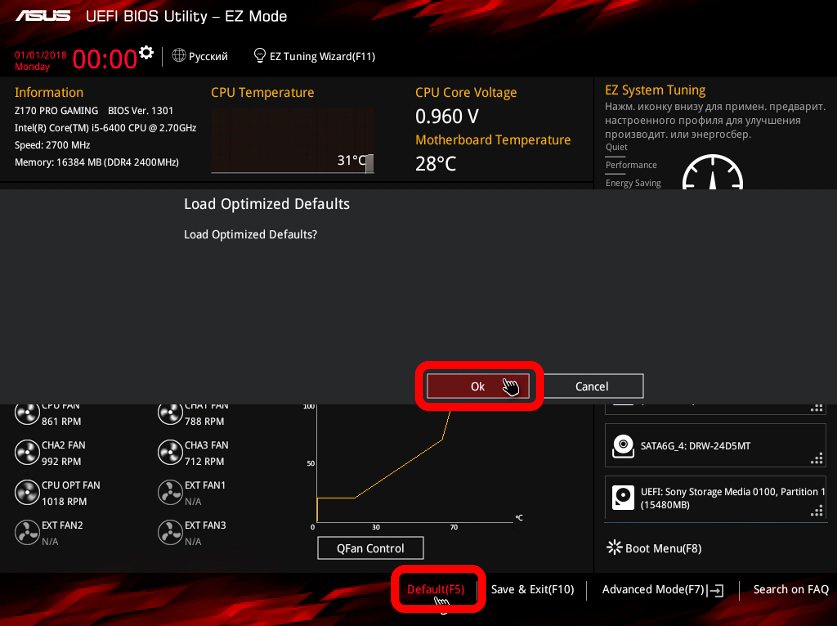837x626 pixels.
Task: Click the ASUS logo
Action: point(43,16)
